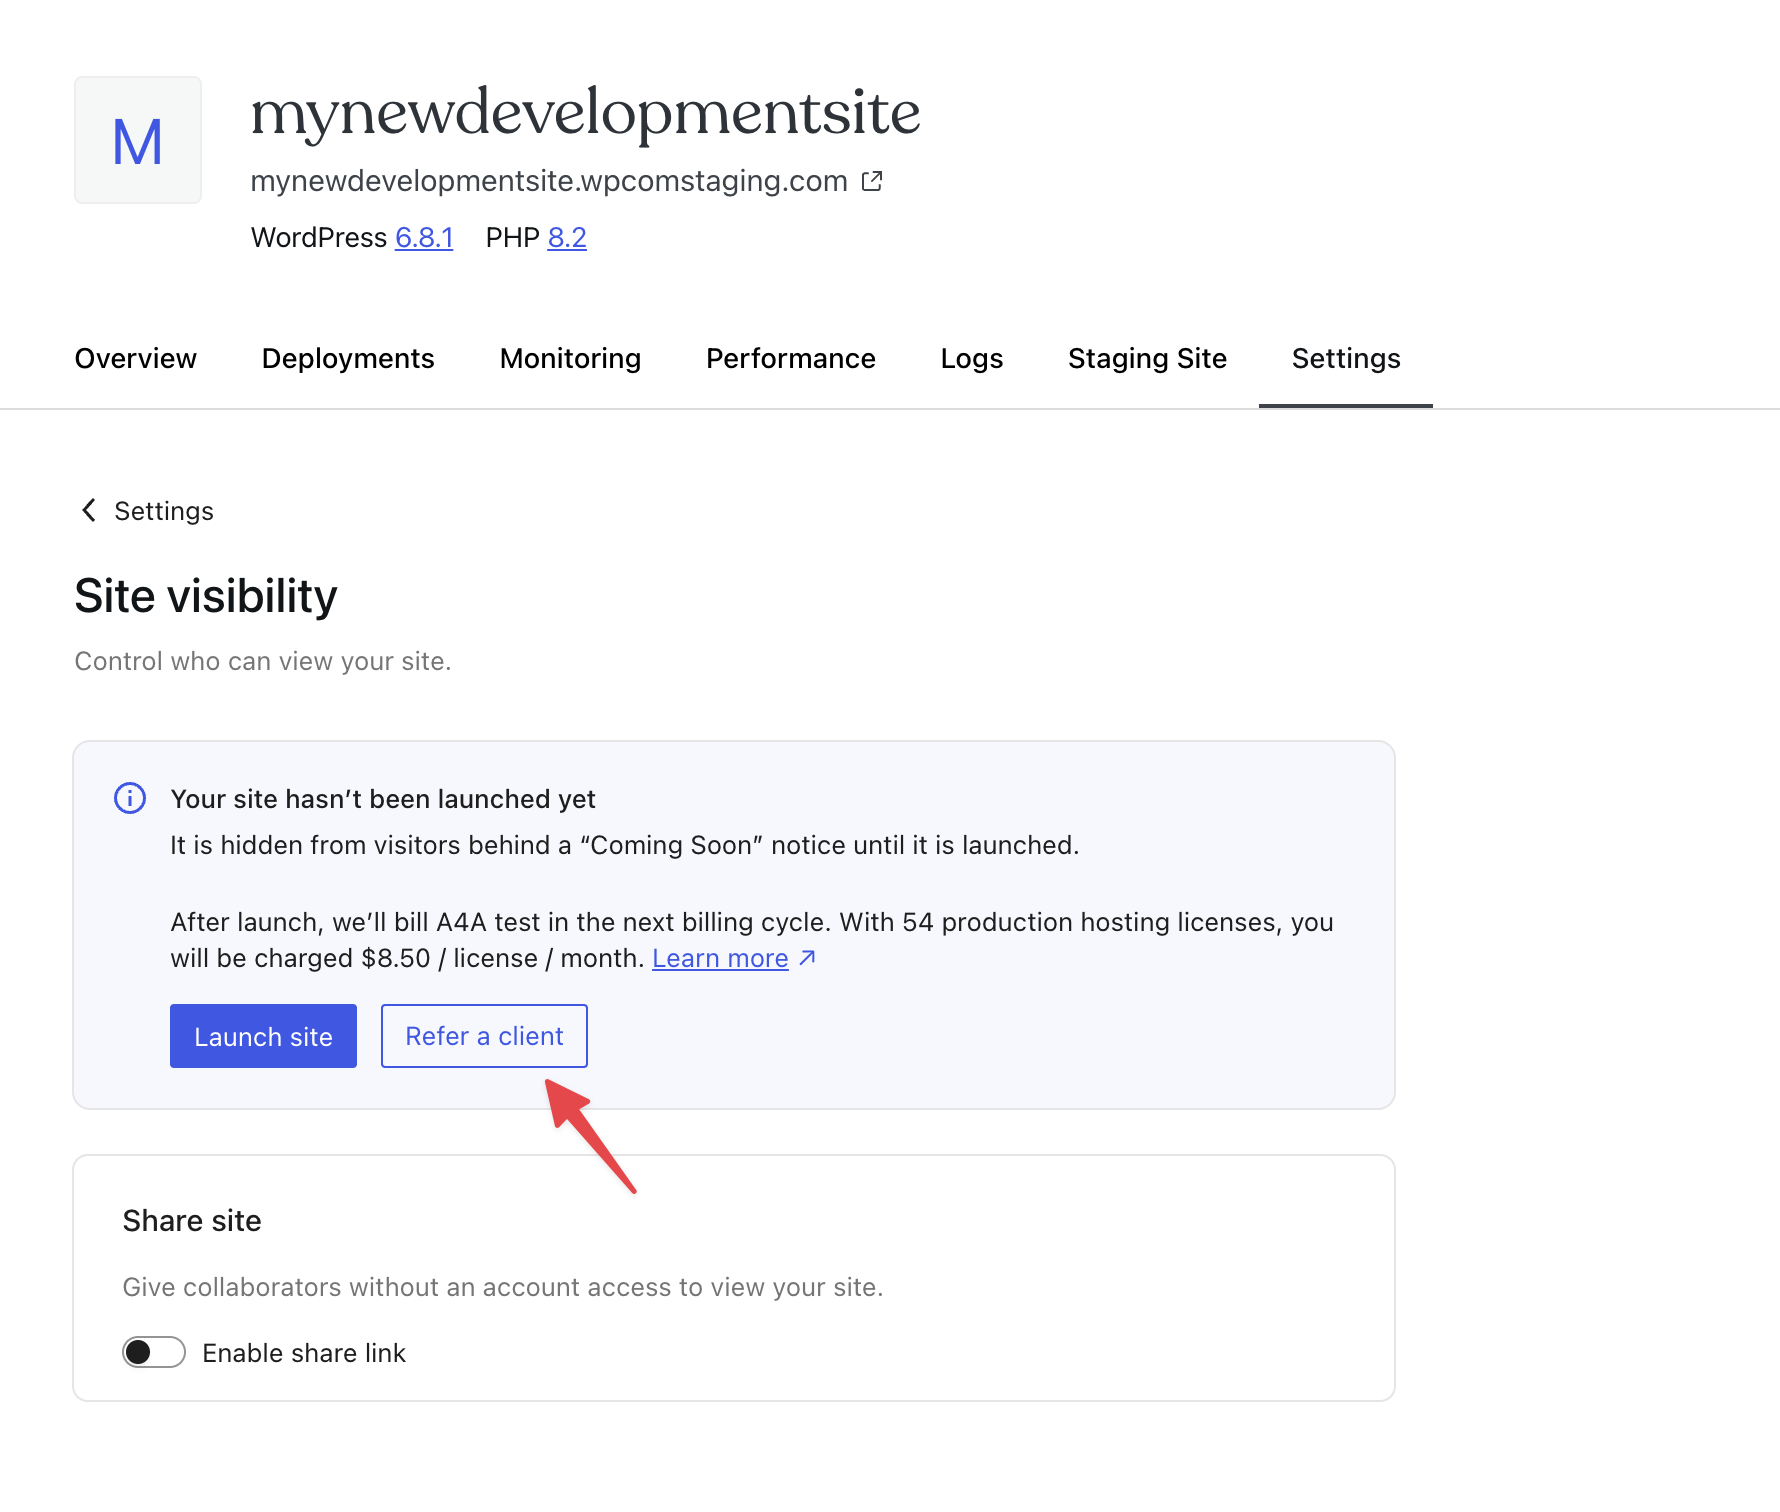The image size is (1780, 1512).
Task: Select the Settings tab
Action: point(1345,358)
